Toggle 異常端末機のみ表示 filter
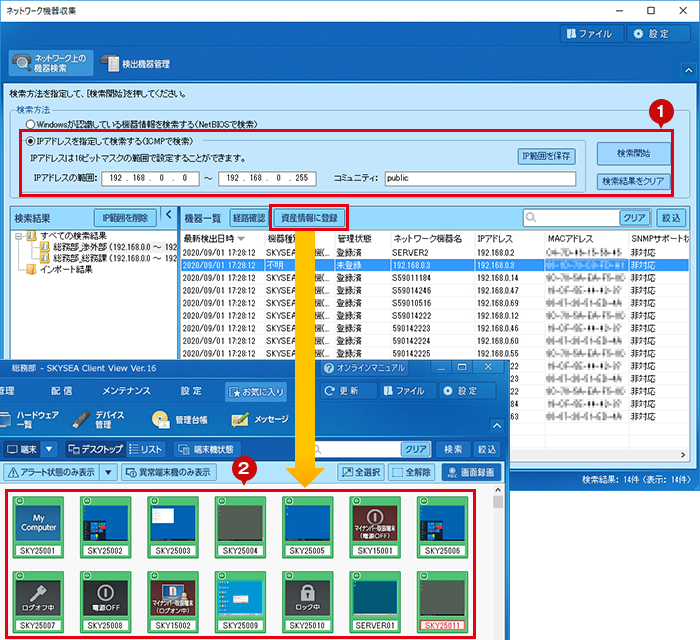 tap(169, 472)
